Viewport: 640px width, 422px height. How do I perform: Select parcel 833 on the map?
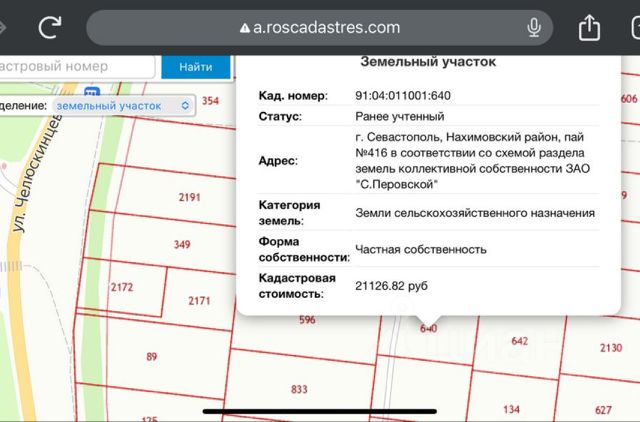[299, 389]
